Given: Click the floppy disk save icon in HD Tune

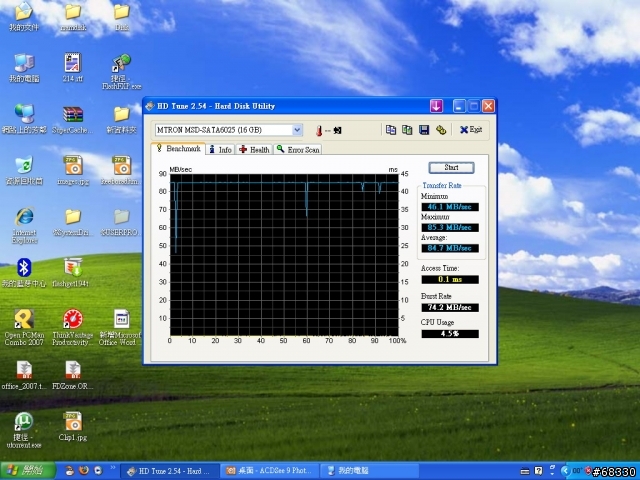Looking at the screenshot, I should click(424, 130).
